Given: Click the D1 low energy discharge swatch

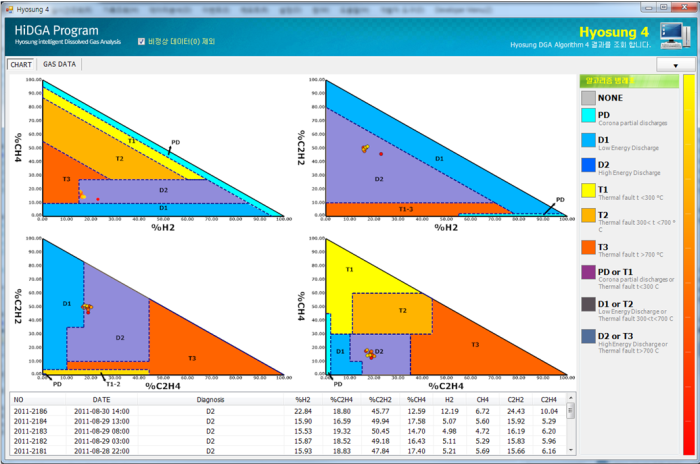Looking at the screenshot, I should [x=588, y=140].
